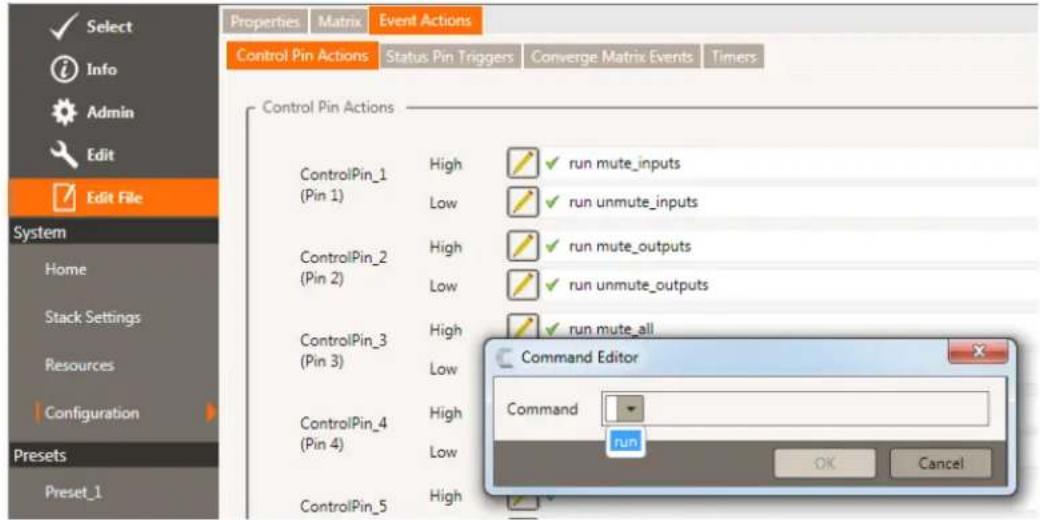This screenshot has height=520, width=1040.
Task: Click the Edit File document icon
Action: [x=64, y=198]
